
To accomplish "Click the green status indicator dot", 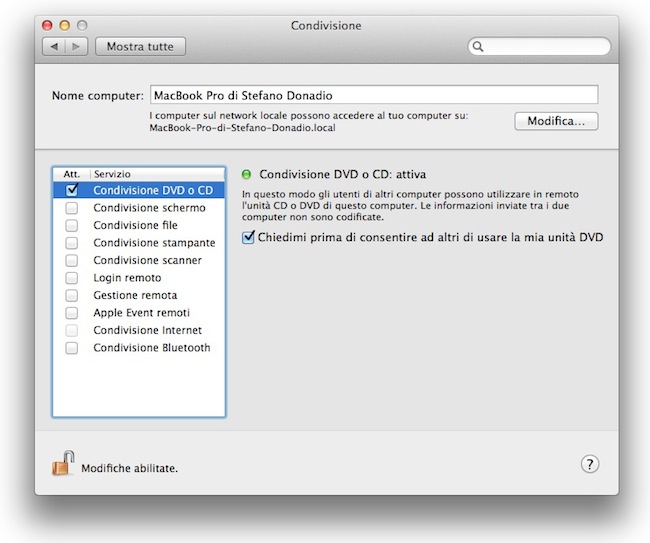I will (247, 173).
